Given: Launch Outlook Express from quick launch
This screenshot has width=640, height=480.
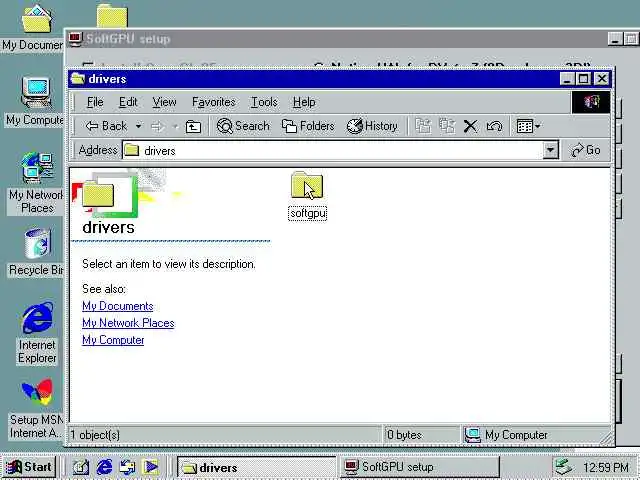Looking at the screenshot, I should (127, 467).
